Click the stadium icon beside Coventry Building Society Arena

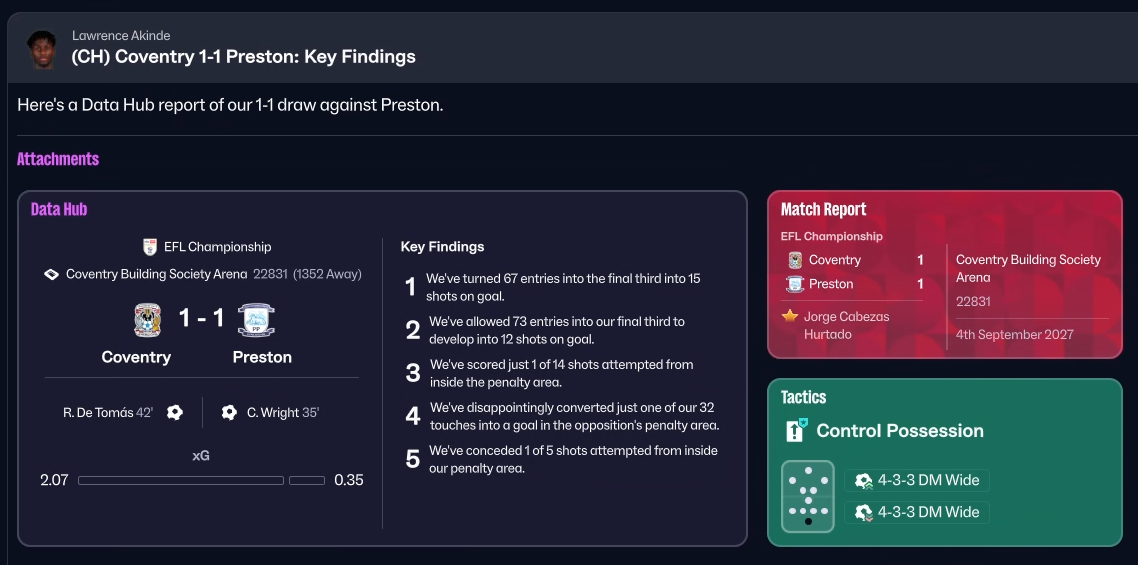(x=52, y=274)
